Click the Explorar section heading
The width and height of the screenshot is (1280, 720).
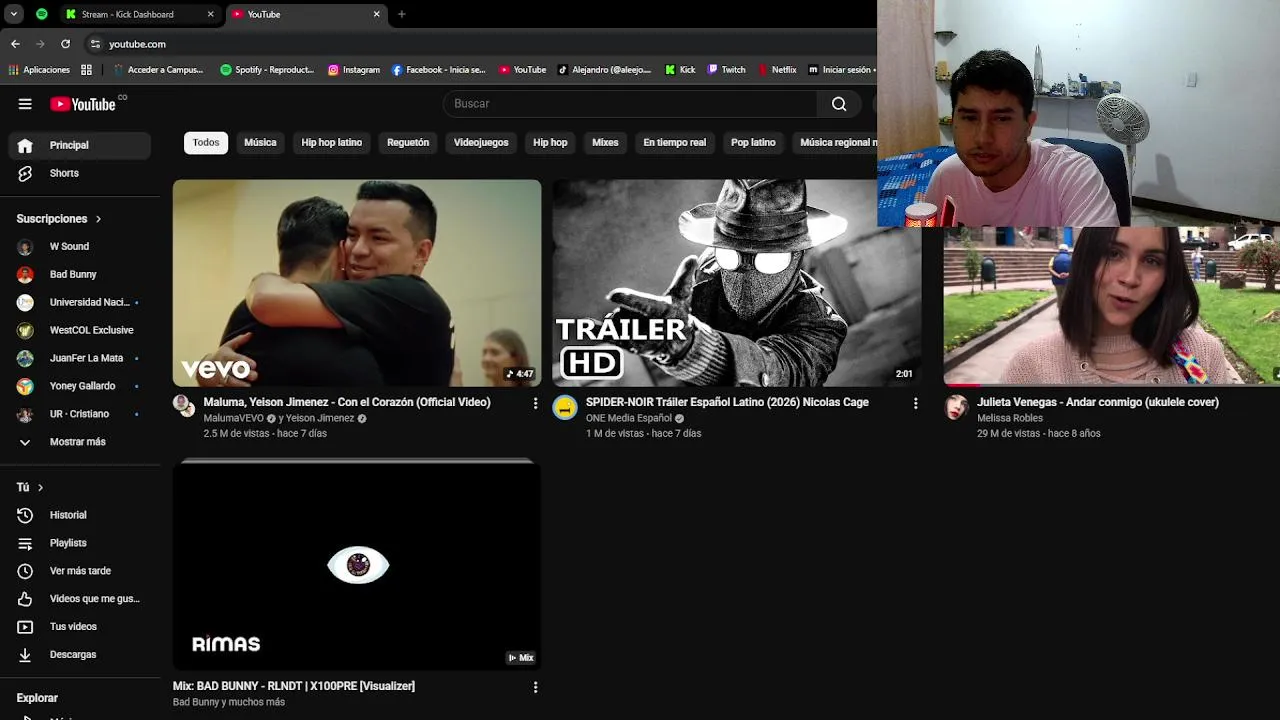tap(37, 698)
